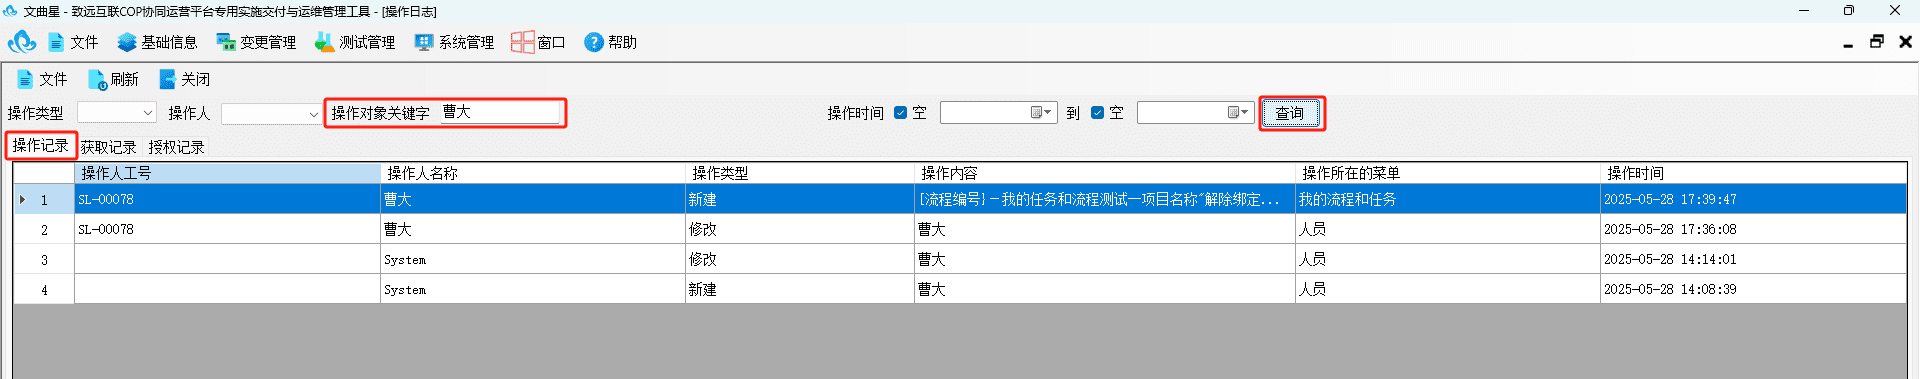Screen dimensions: 1920x379
Task: Open the 测试管理 menu icon
Action: click(x=324, y=42)
